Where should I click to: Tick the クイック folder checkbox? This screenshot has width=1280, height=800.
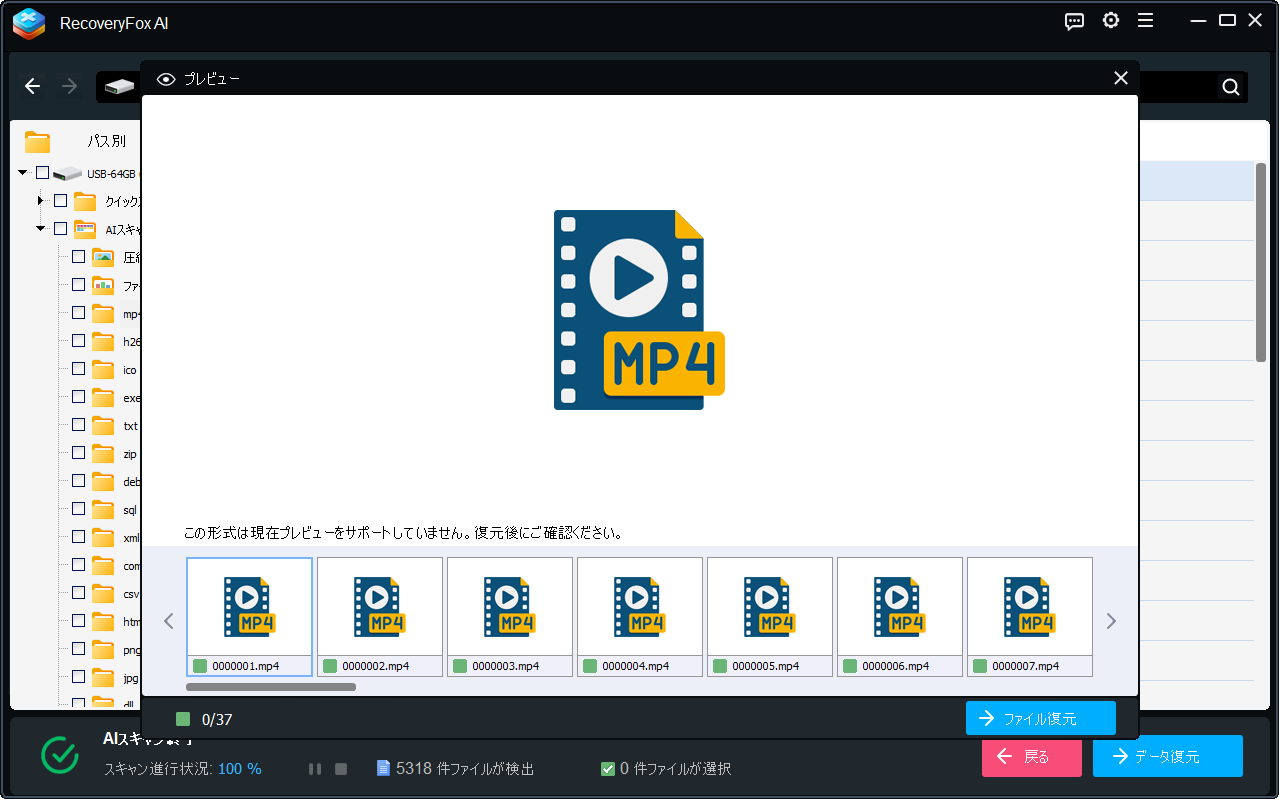tap(60, 201)
